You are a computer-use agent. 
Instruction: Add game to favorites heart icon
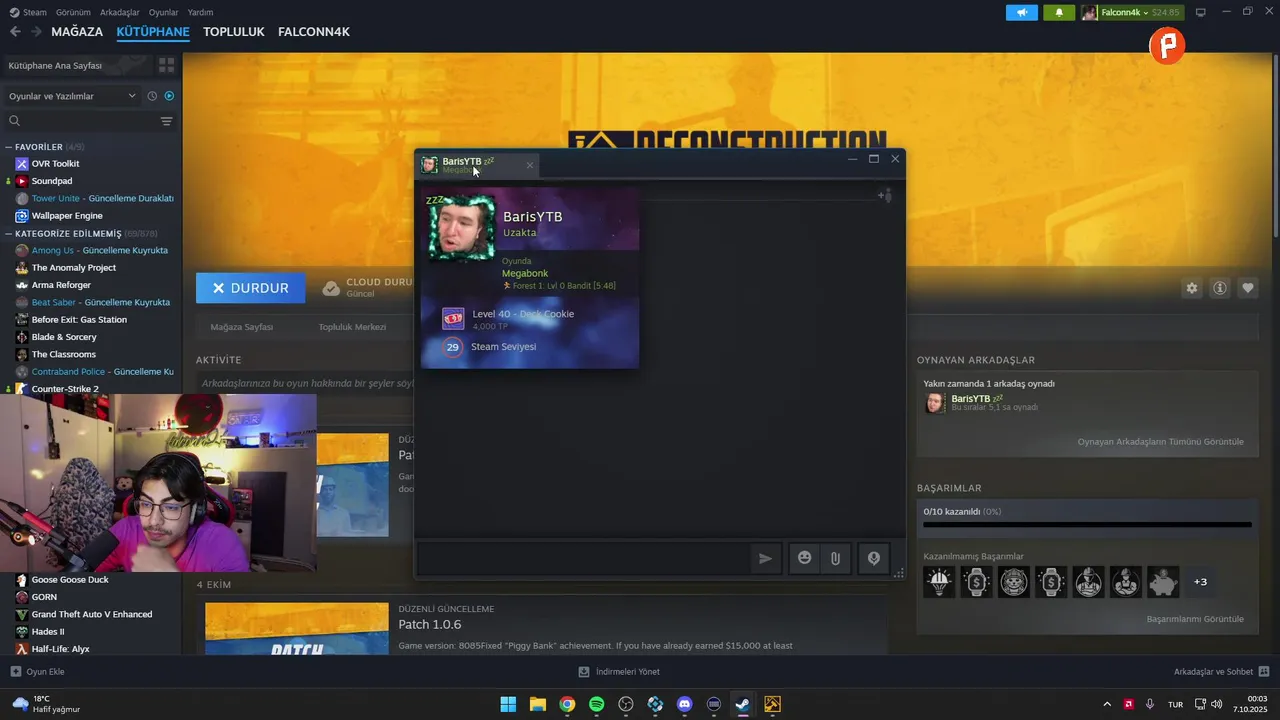click(x=1248, y=288)
